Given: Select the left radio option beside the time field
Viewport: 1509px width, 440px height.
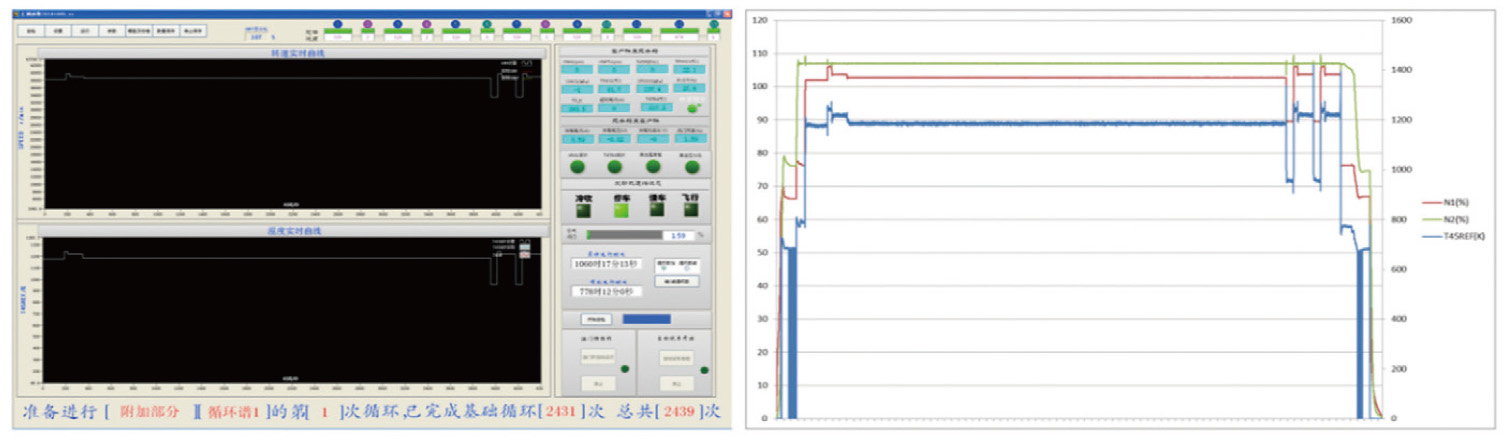Looking at the screenshot, I should point(663,268).
